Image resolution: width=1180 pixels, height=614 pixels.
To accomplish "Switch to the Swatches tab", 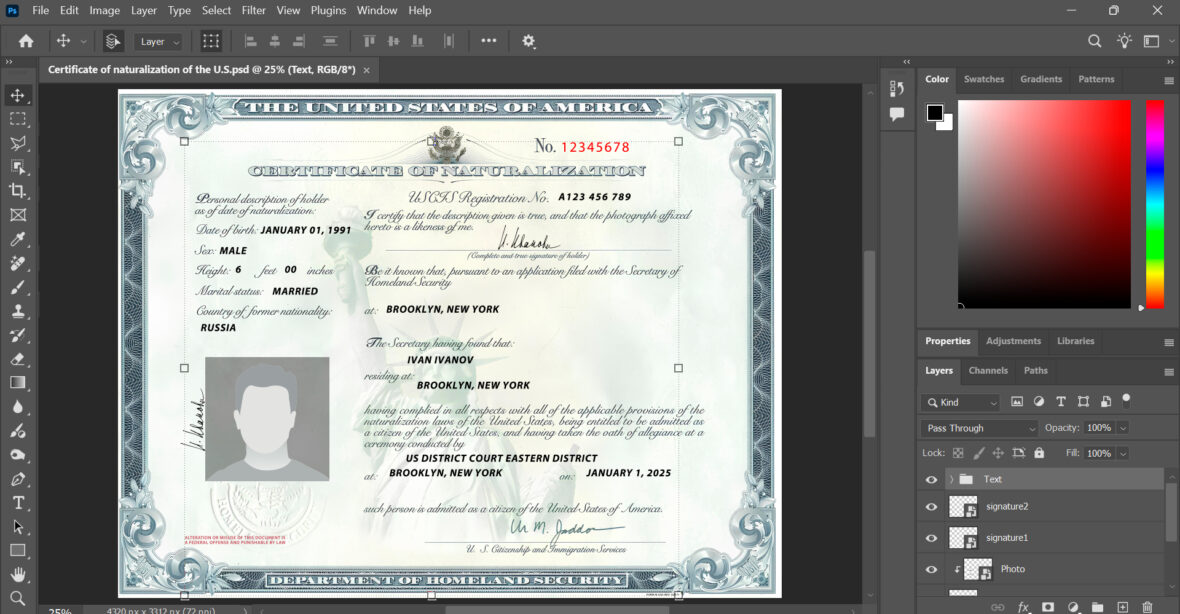I will (984, 79).
